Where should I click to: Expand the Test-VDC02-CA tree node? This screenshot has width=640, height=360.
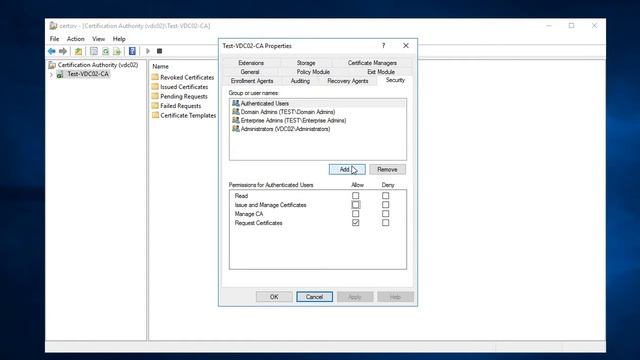pyautogui.click(x=51, y=74)
